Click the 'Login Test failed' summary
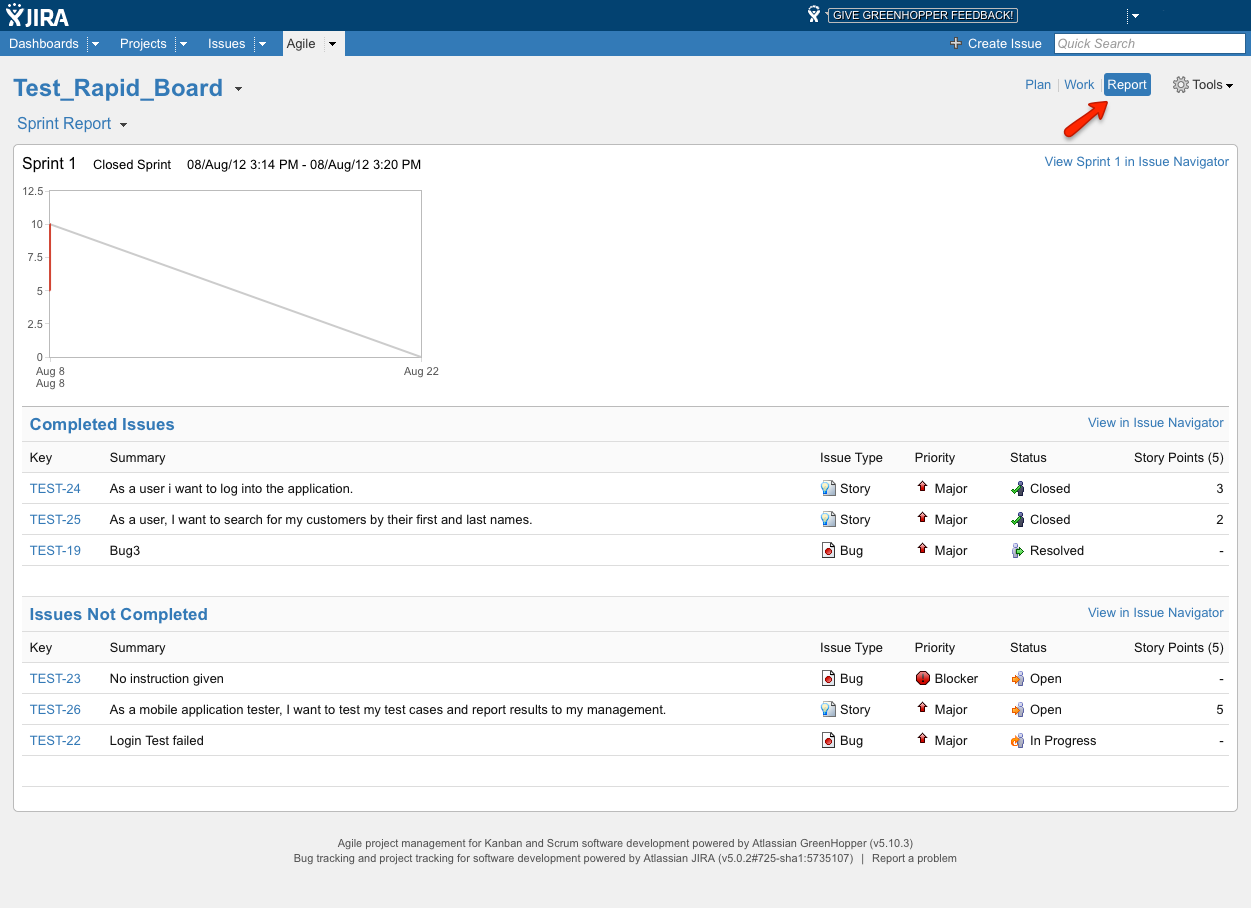Viewport: 1251px width, 908px height. point(157,741)
